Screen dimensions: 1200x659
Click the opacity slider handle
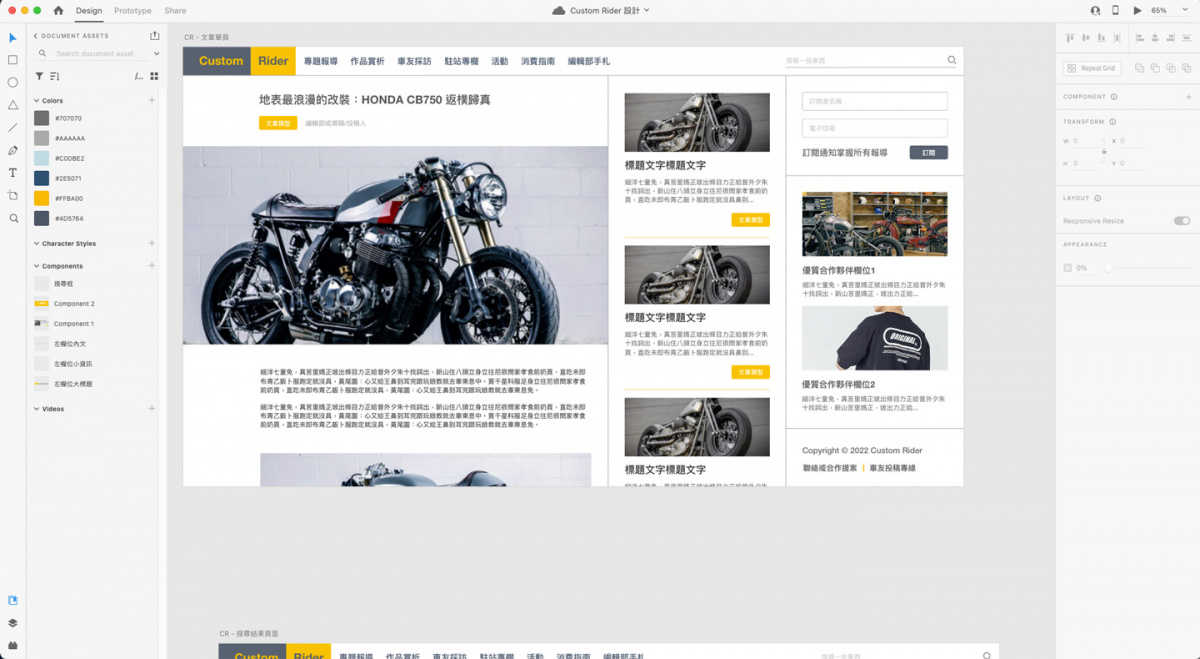1107,268
